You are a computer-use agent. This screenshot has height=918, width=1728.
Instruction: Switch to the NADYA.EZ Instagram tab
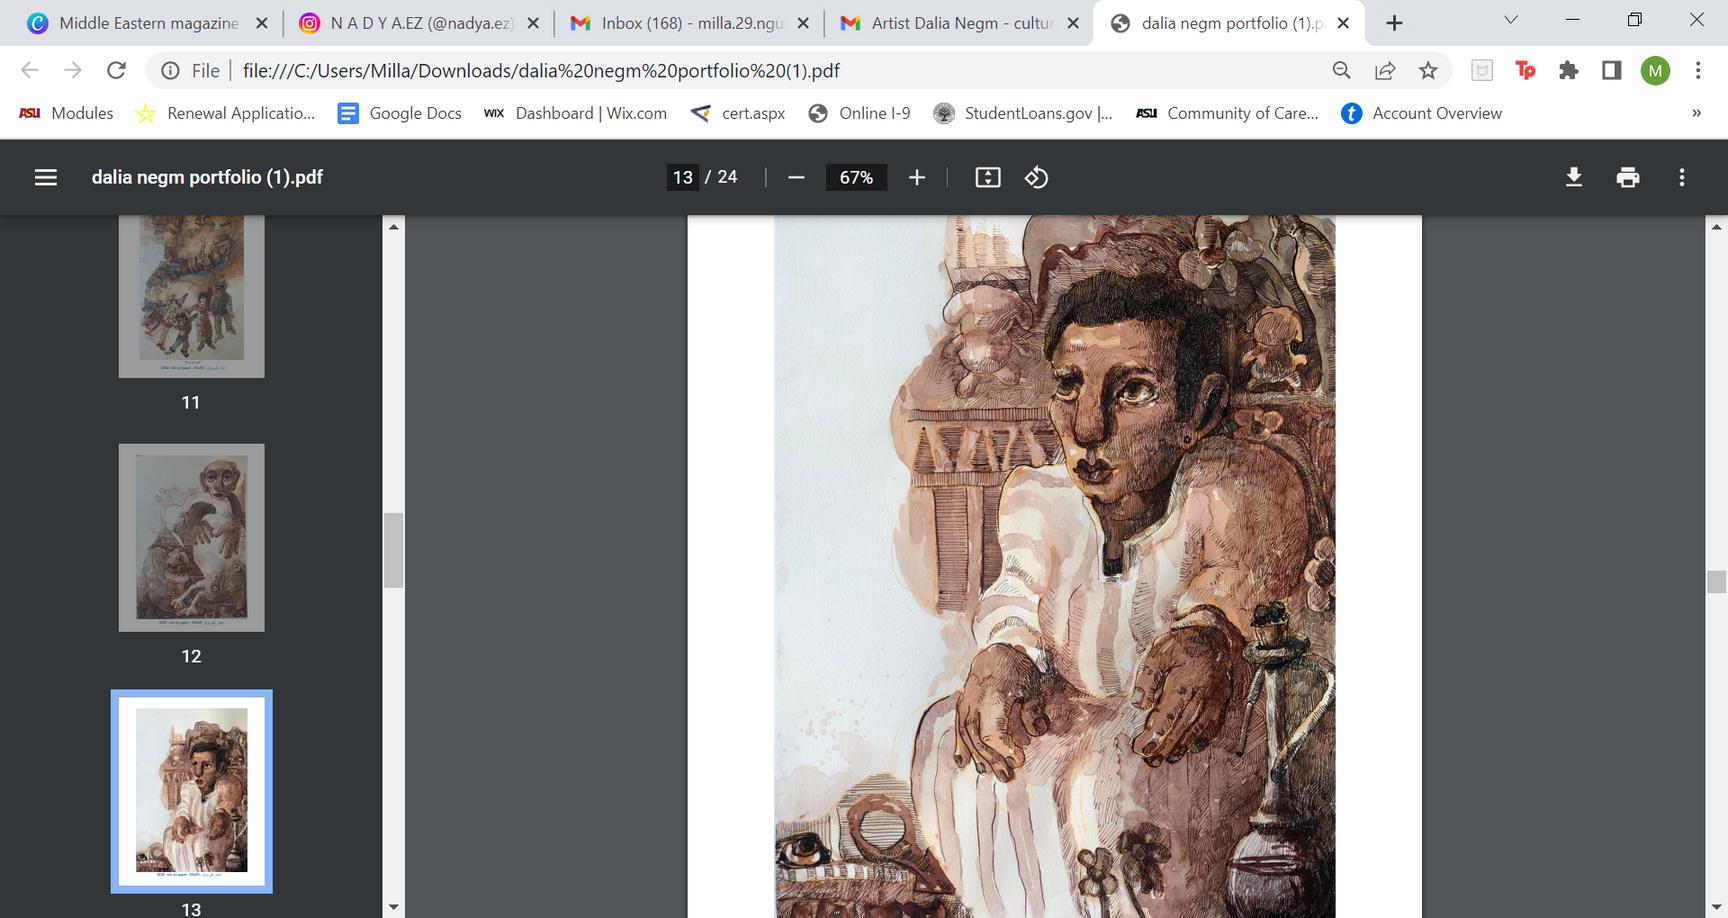420,23
